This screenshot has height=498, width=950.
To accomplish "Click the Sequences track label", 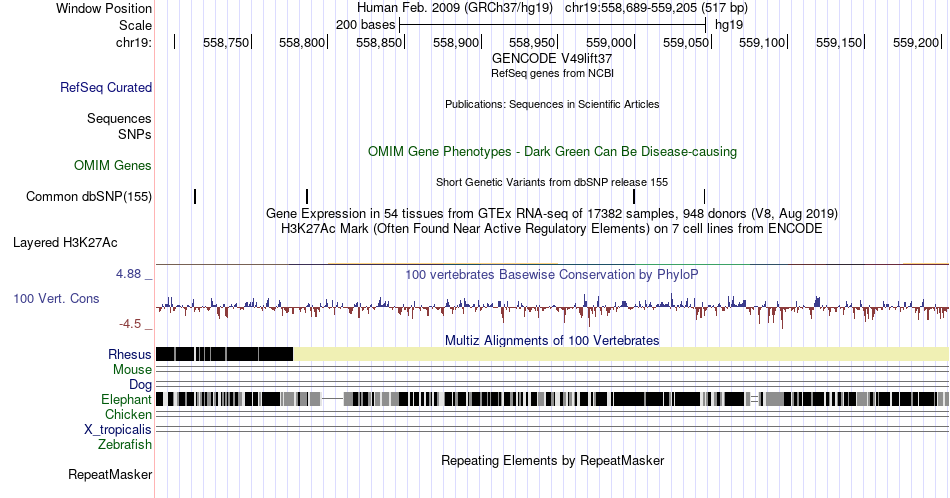I will pos(119,118).
